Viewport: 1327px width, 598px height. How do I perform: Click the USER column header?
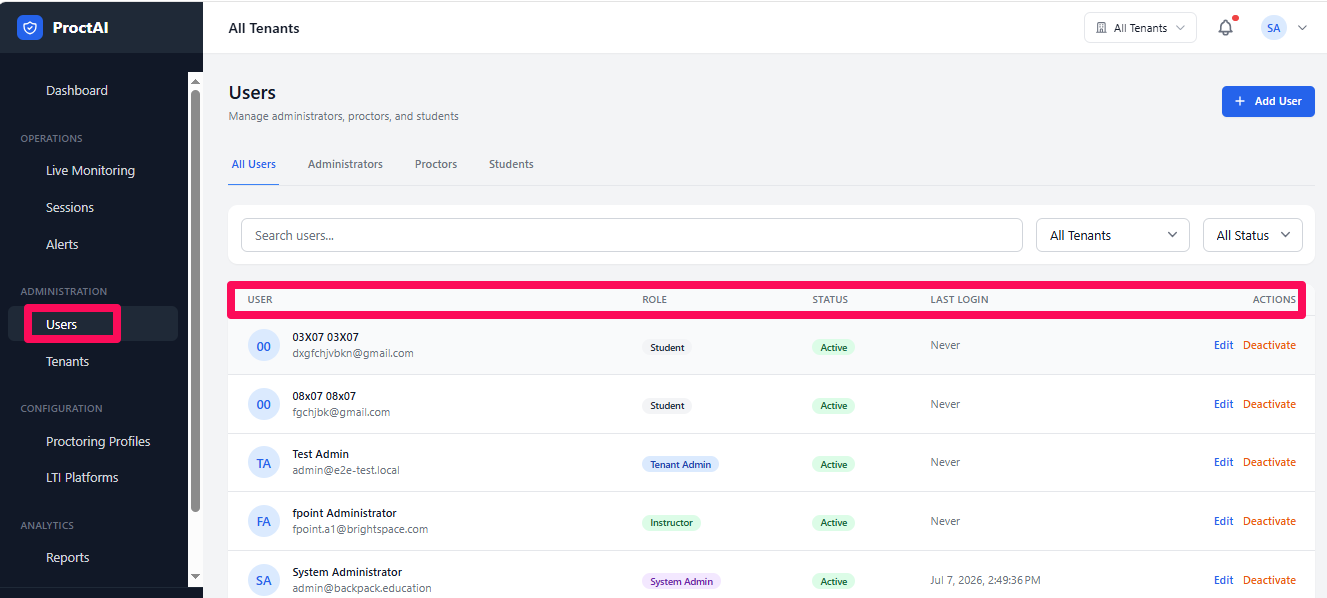260,300
